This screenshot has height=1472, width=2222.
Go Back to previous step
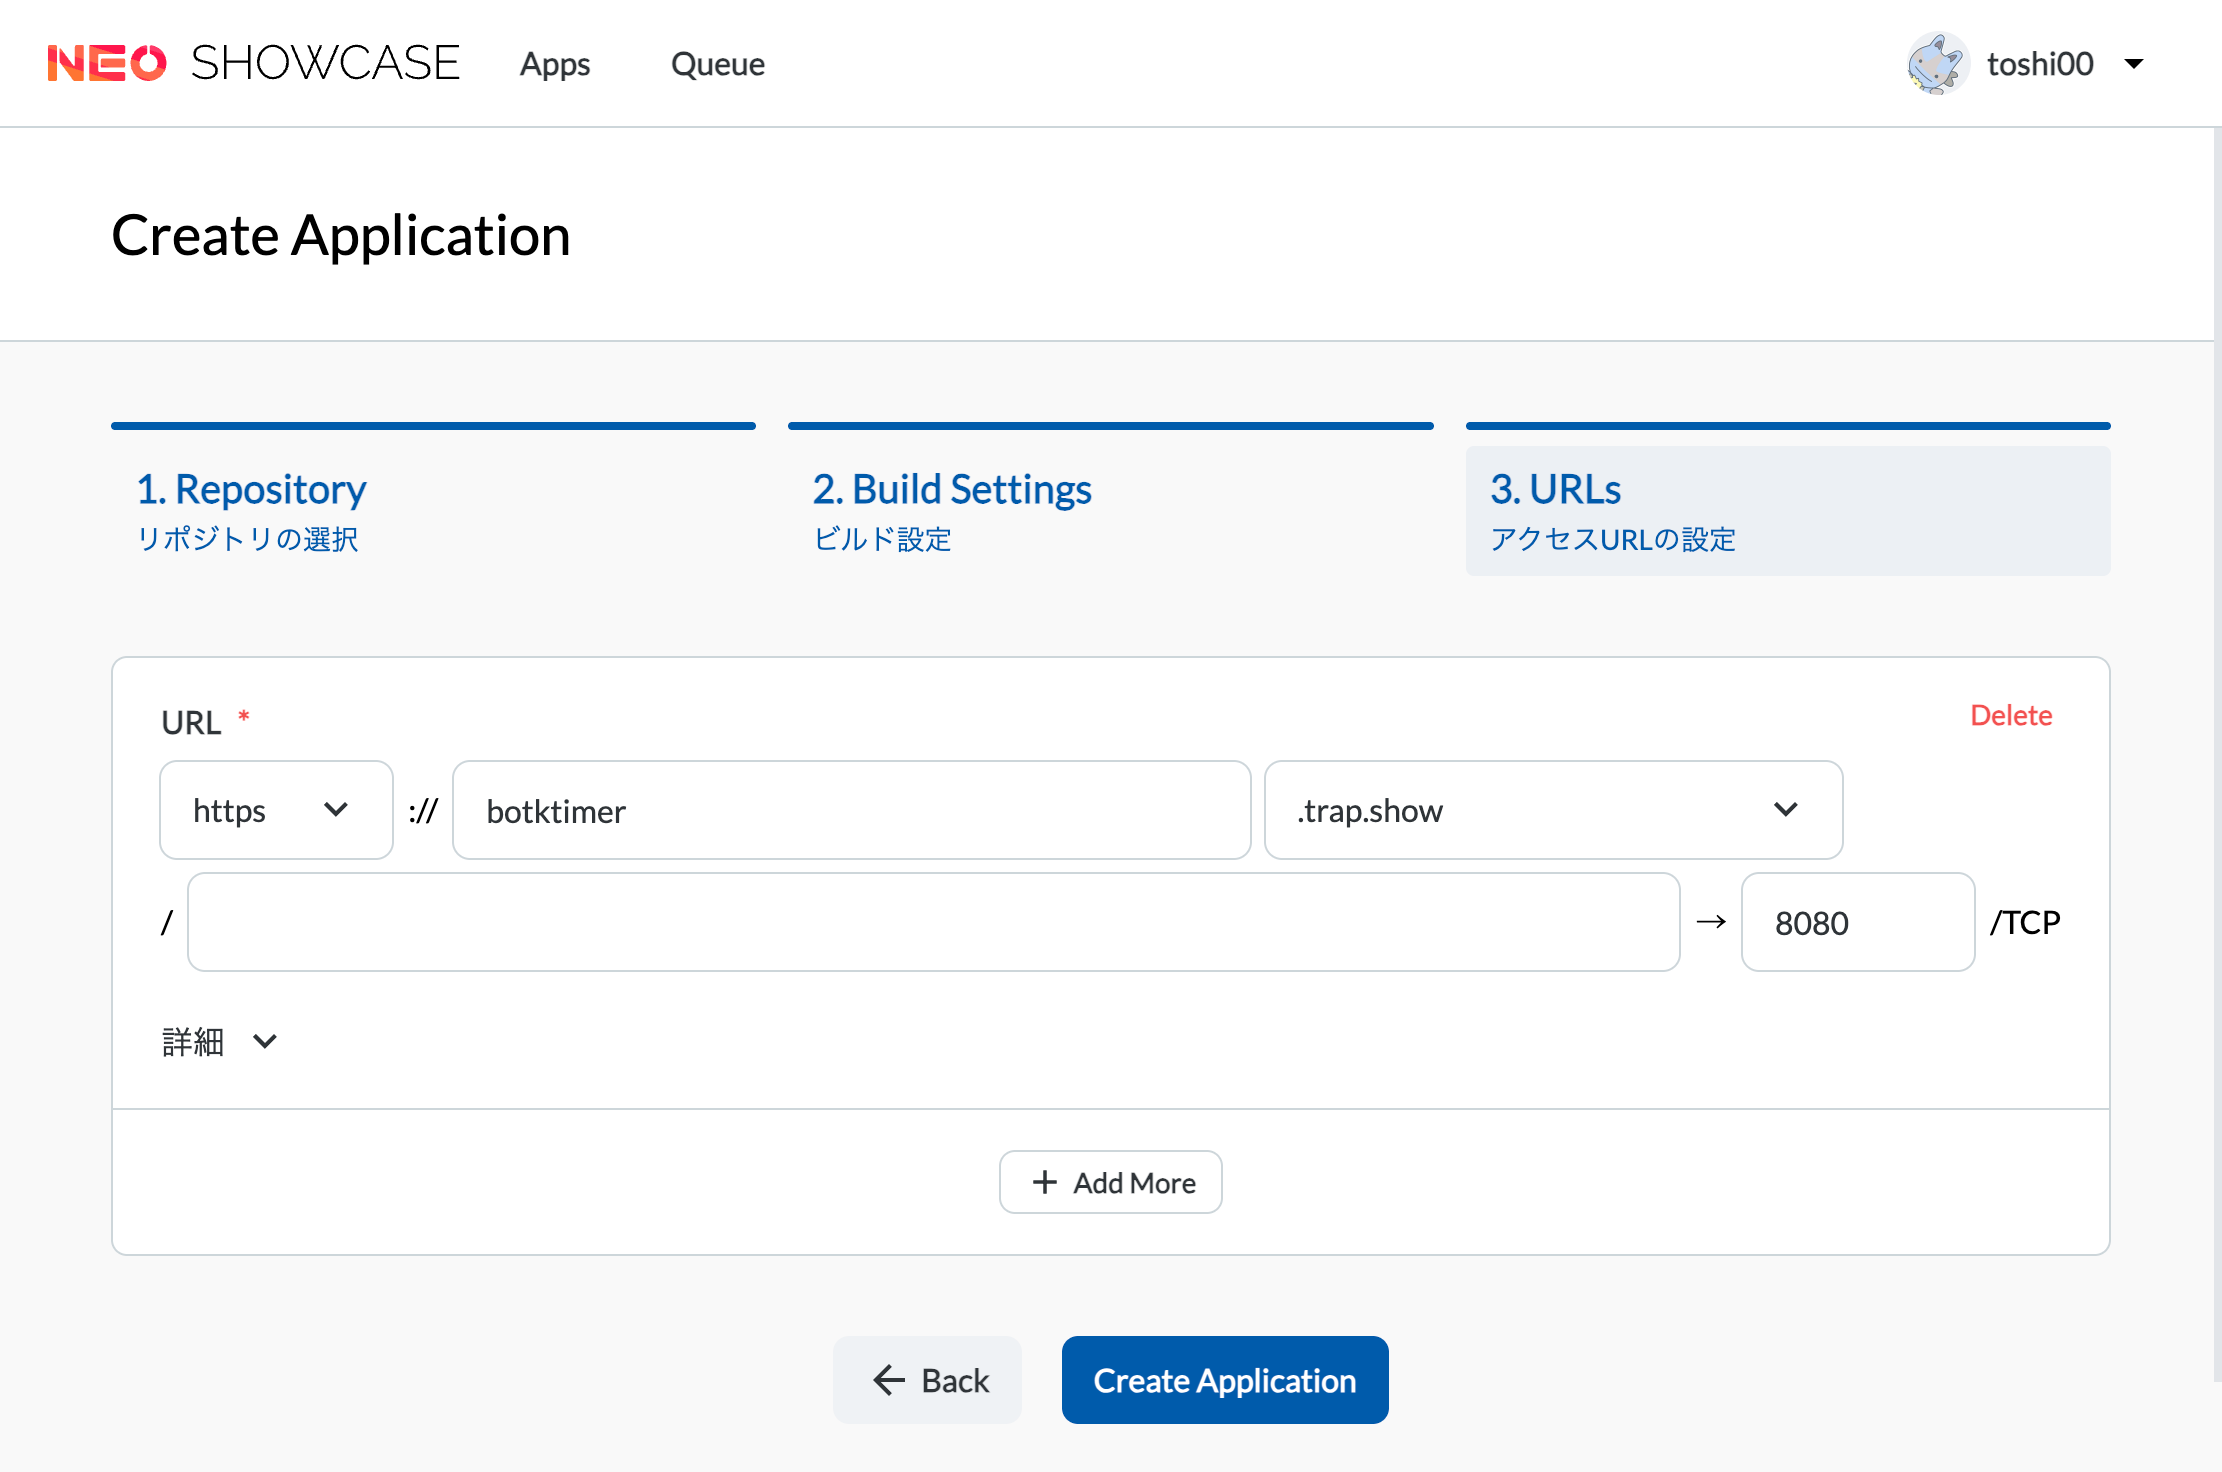tap(927, 1380)
